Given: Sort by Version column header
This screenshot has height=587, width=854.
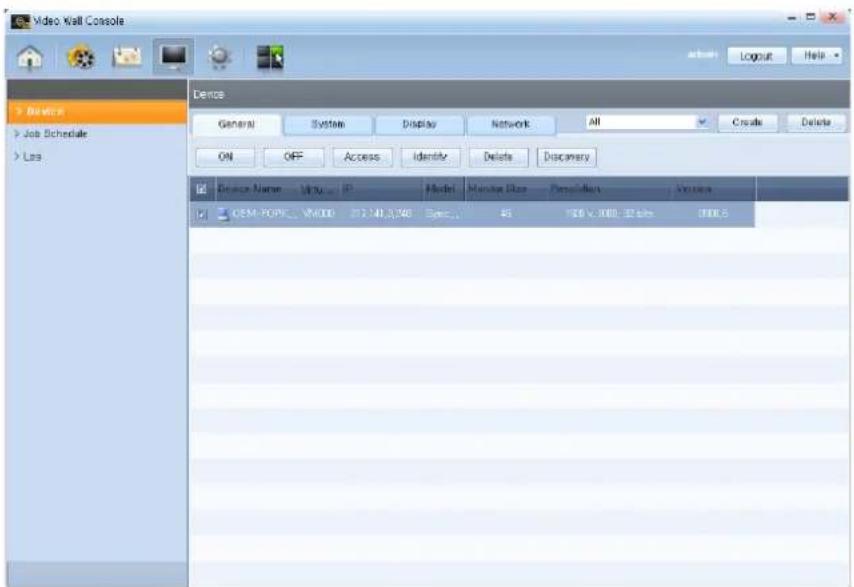Looking at the screenshot, I should (694, 189).
